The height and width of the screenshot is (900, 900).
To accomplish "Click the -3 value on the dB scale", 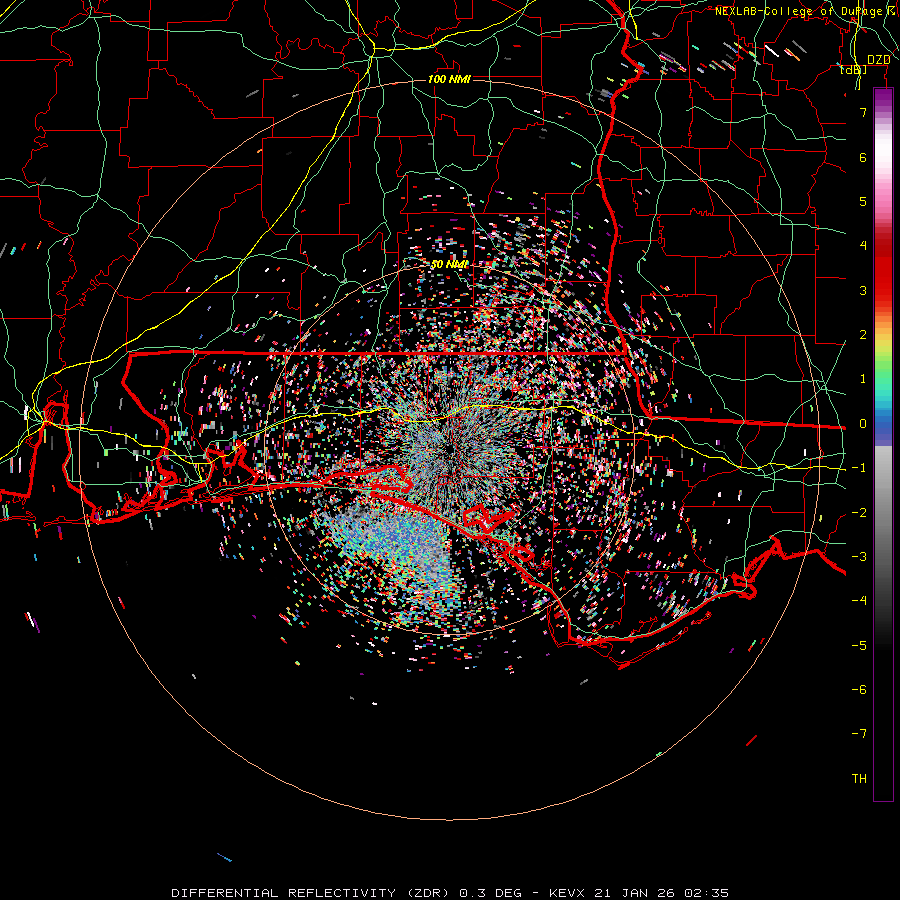I will point(859,557).
